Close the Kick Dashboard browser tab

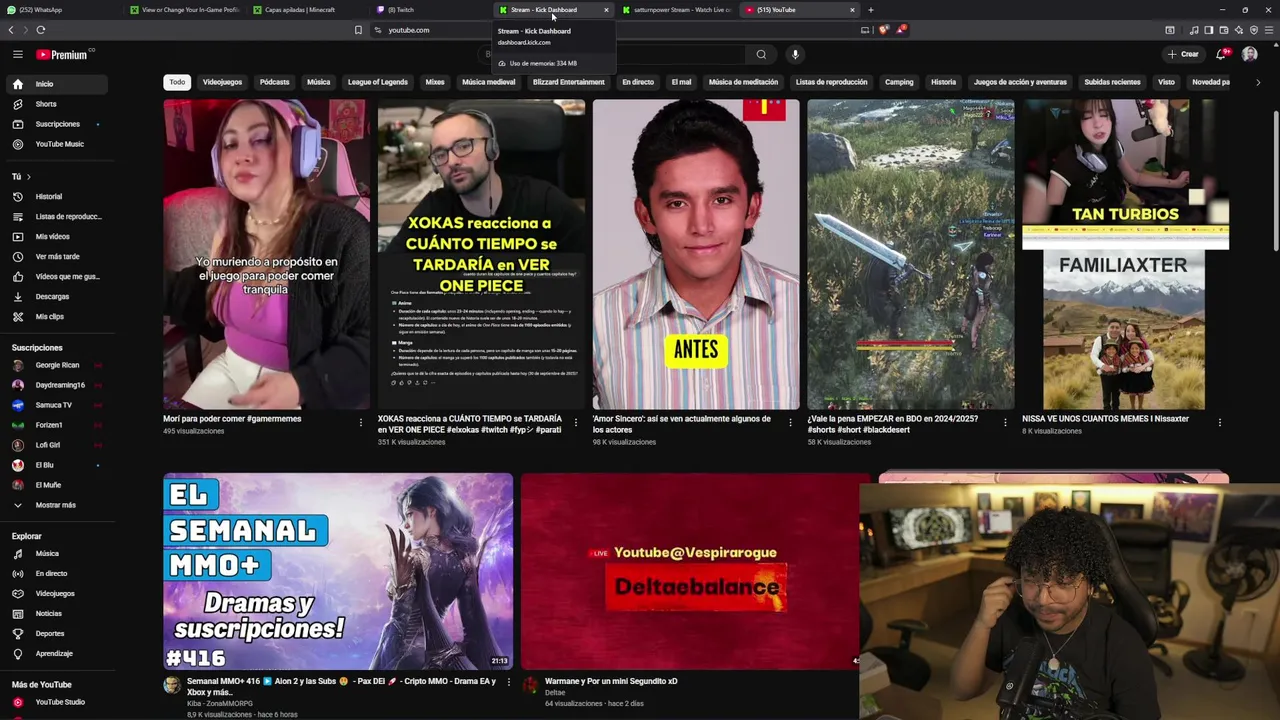coord(606,10)
